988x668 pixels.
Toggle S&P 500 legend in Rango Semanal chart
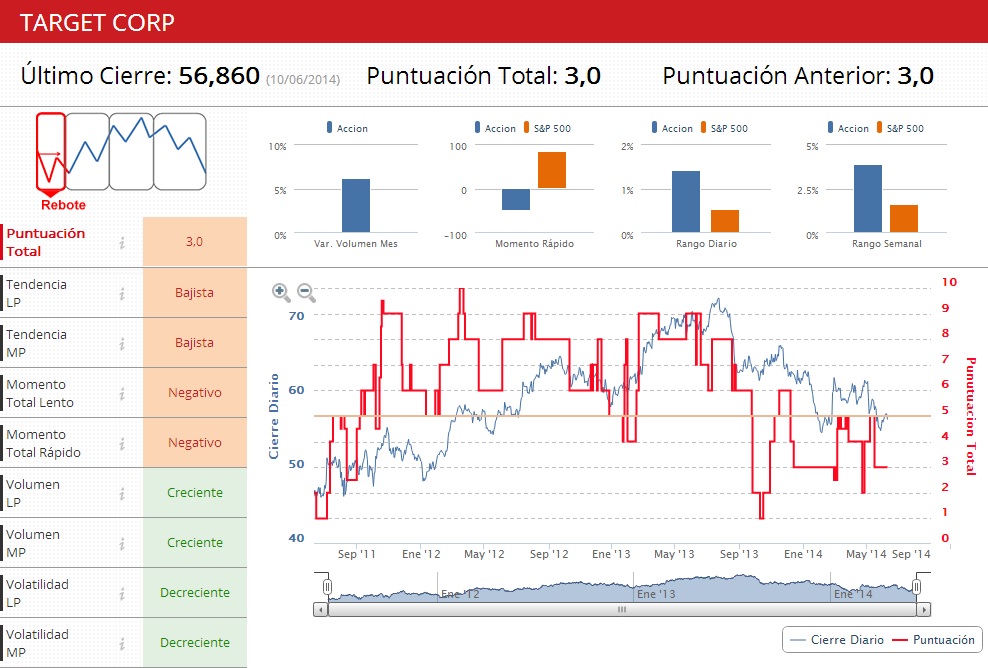900,128
